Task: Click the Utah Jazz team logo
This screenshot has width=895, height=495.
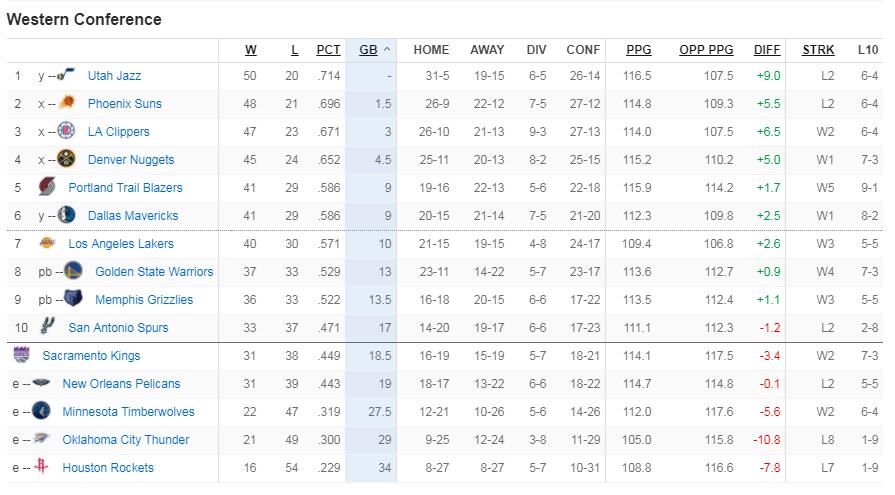Action: (x=66, y=75)
